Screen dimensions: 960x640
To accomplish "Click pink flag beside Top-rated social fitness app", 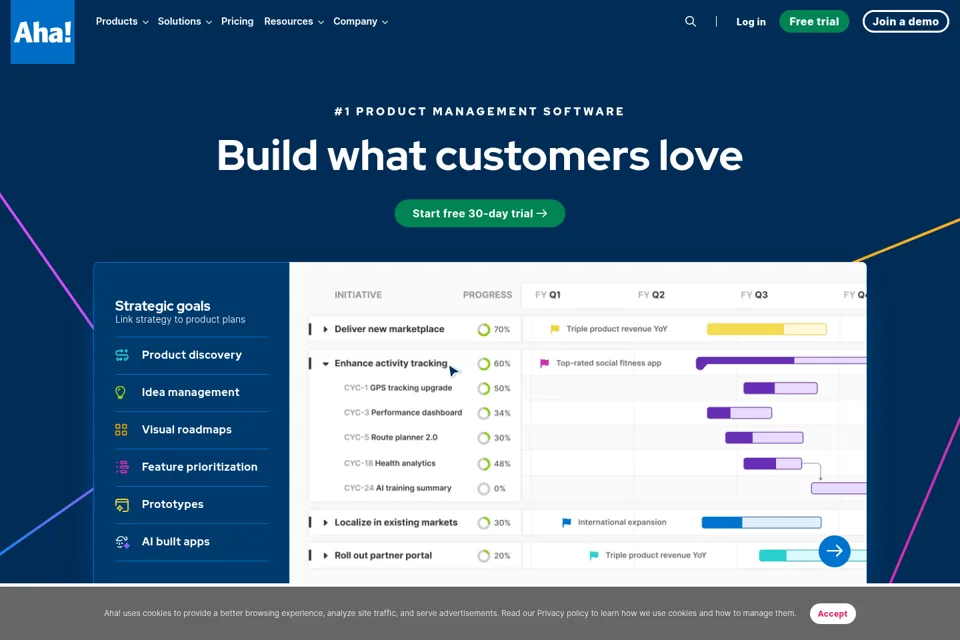I will (x=544, y=364).
